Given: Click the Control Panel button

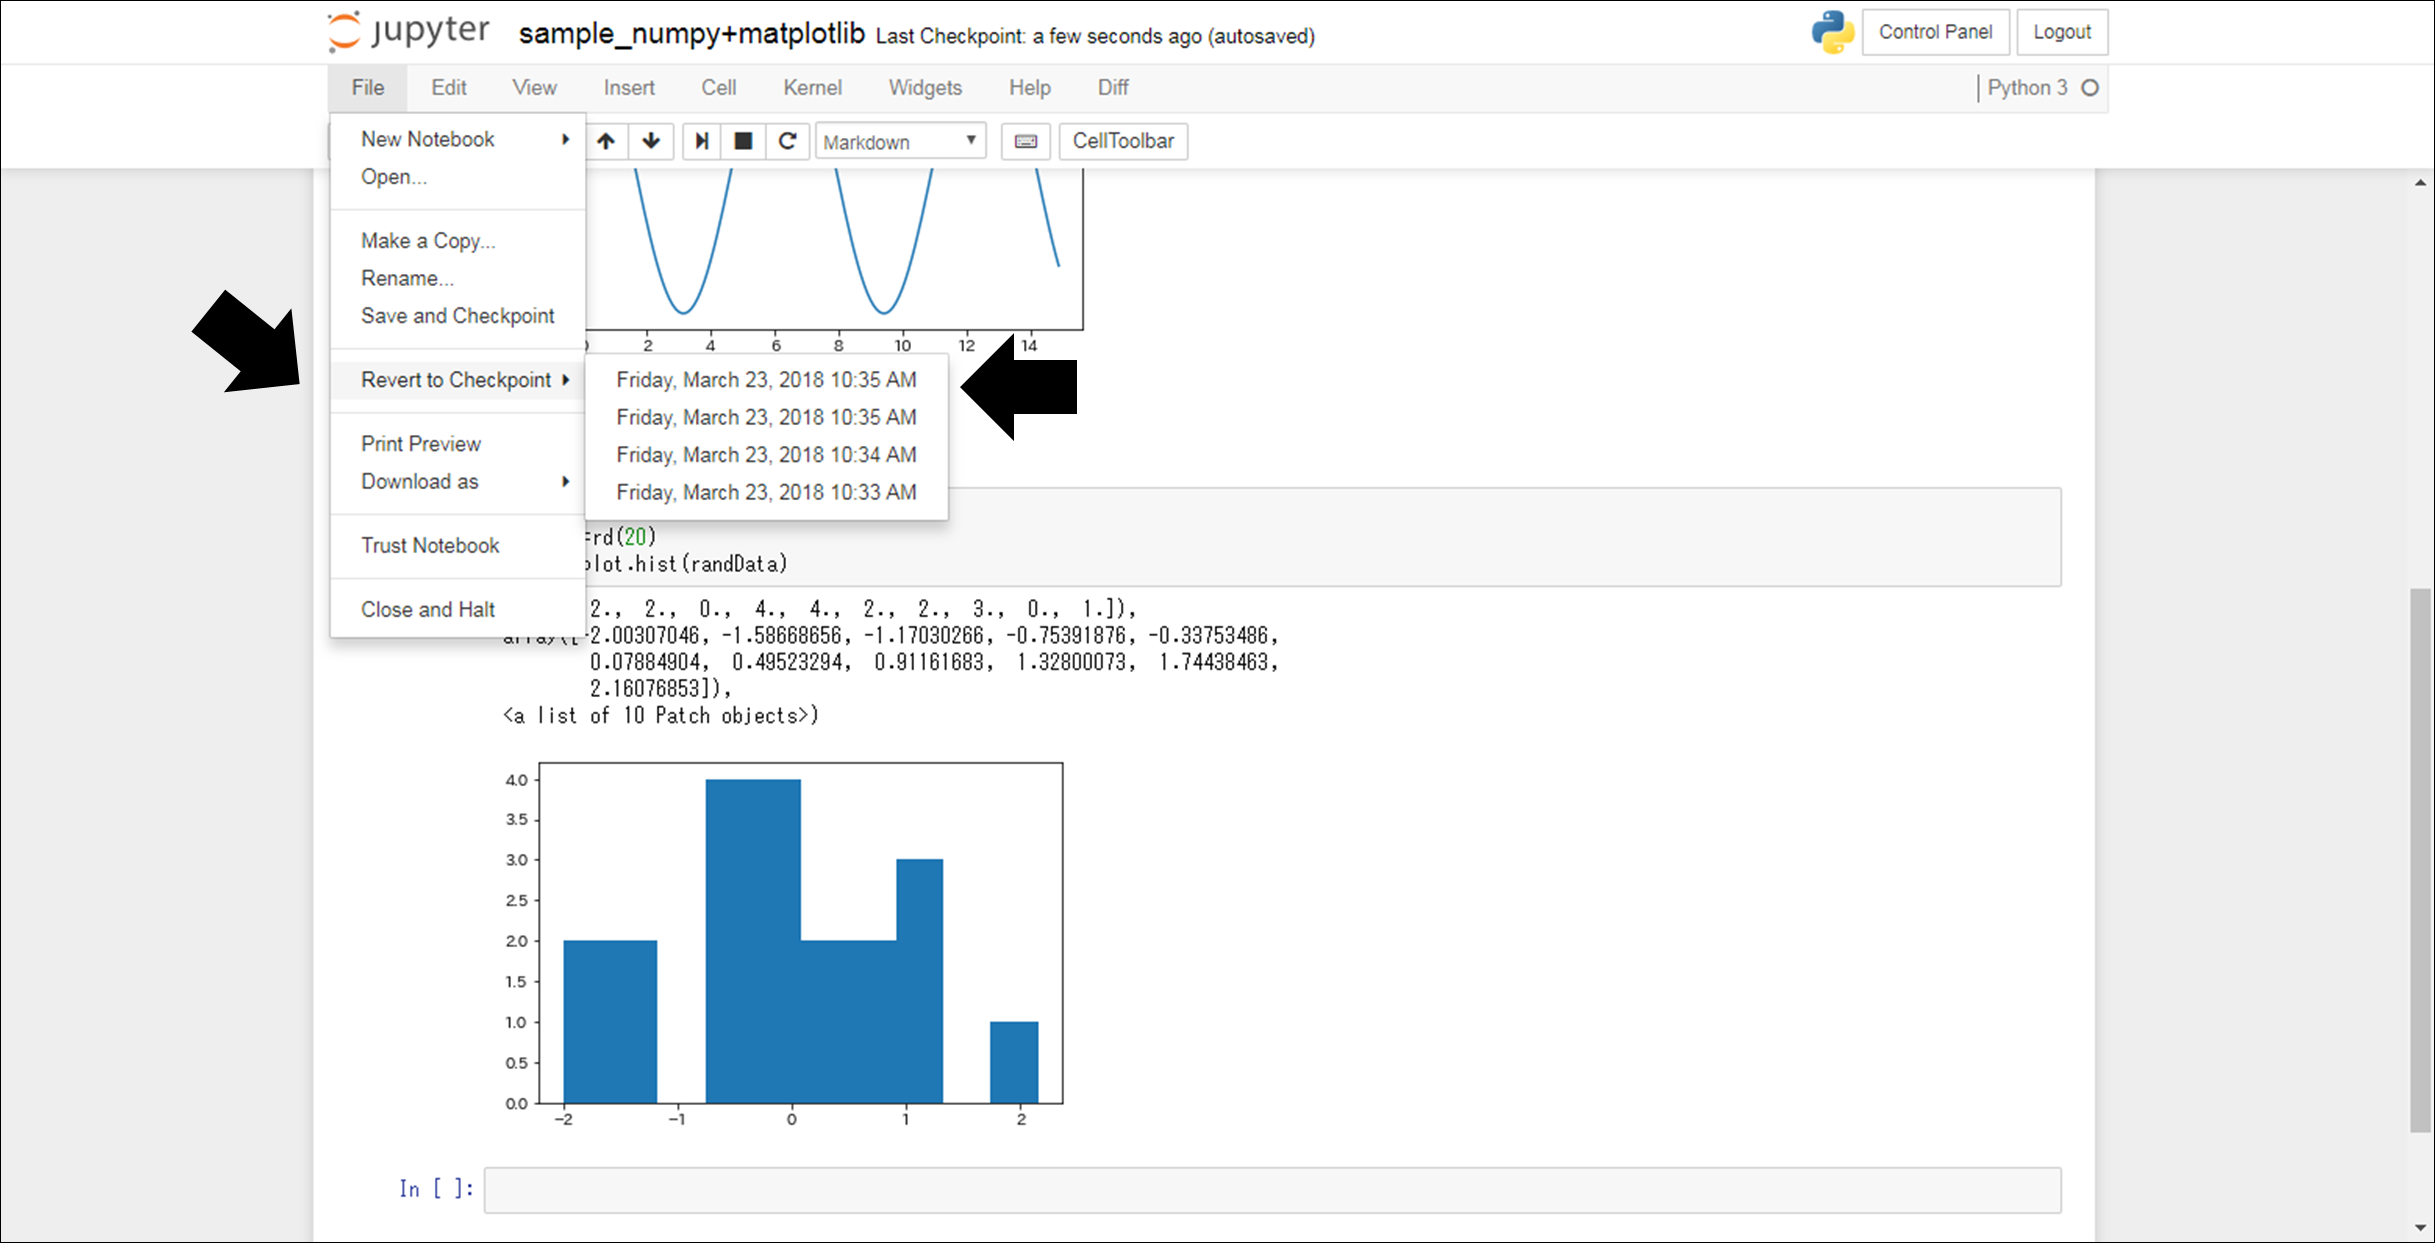Looking at the screenshot, I should pyautogui.click(x=1935, y=32).
